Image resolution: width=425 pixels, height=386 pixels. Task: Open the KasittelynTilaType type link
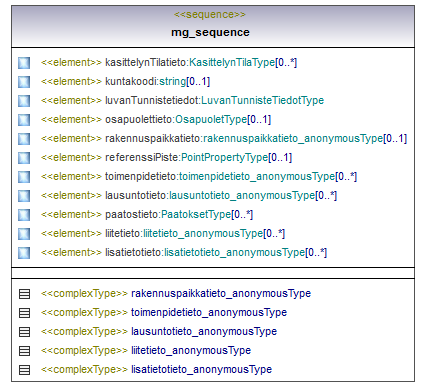tap(232, 62)
